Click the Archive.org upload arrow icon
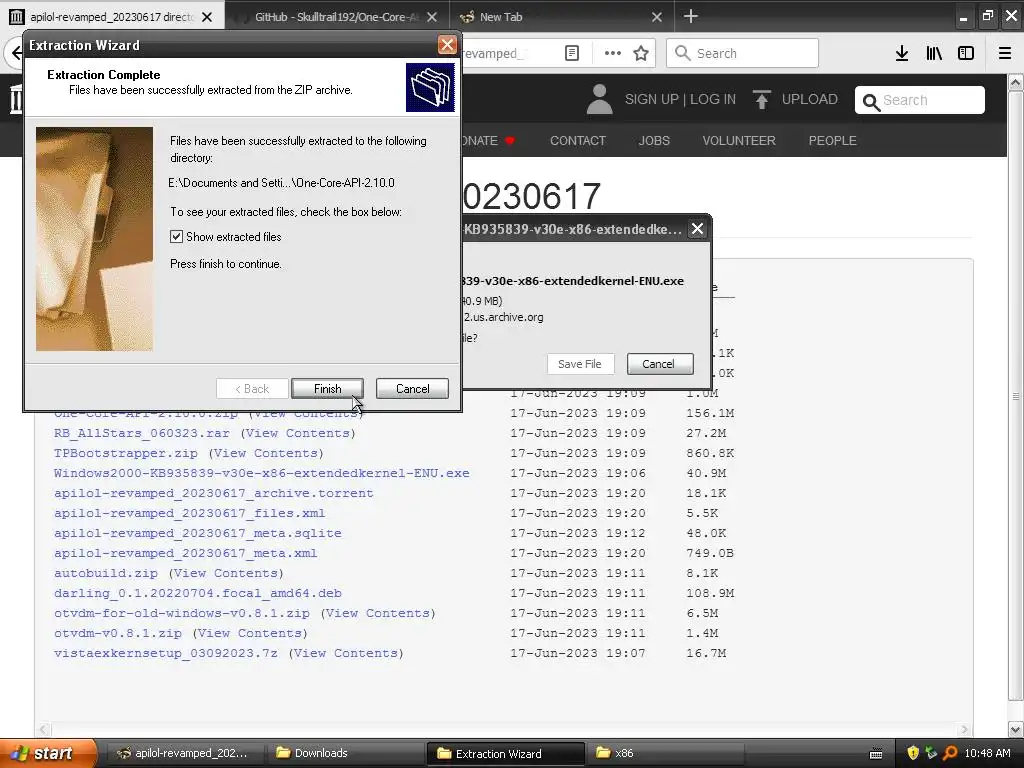This screenshot has width=1024, height=768. [761, 99]
